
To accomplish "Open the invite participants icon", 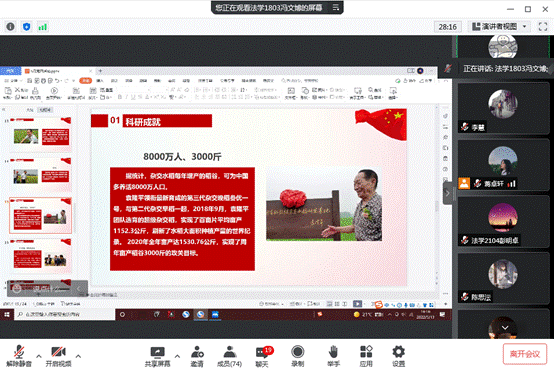I will click(x=197, y=356).
